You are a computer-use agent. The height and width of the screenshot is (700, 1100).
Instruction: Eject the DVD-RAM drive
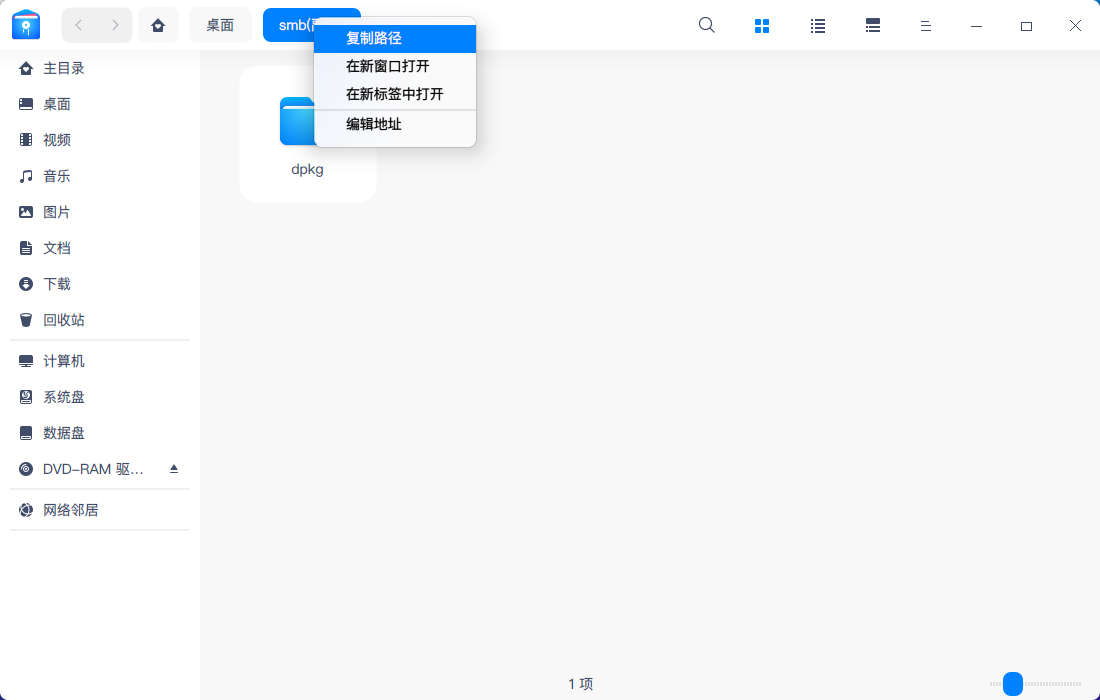[174, 469]
